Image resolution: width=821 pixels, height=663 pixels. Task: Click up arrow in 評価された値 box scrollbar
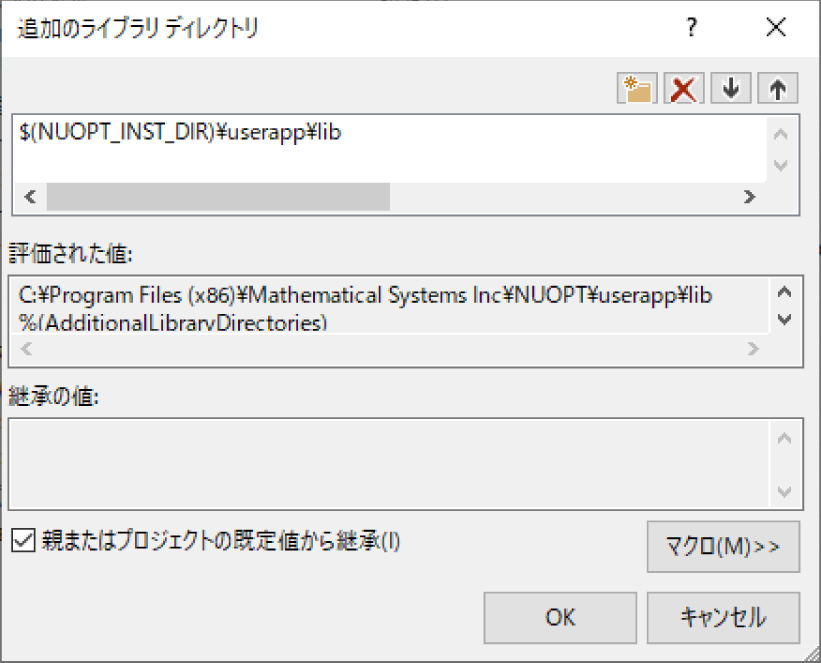[784, 292]
